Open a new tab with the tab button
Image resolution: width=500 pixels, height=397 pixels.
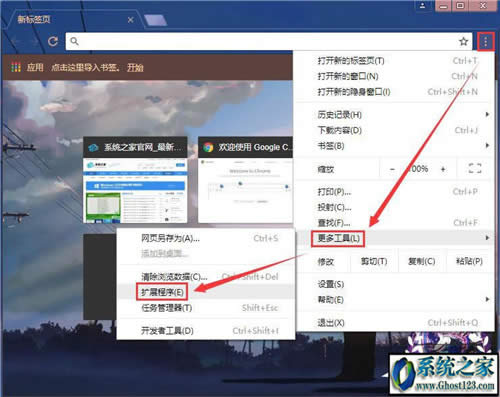click(x=155, y=20)
